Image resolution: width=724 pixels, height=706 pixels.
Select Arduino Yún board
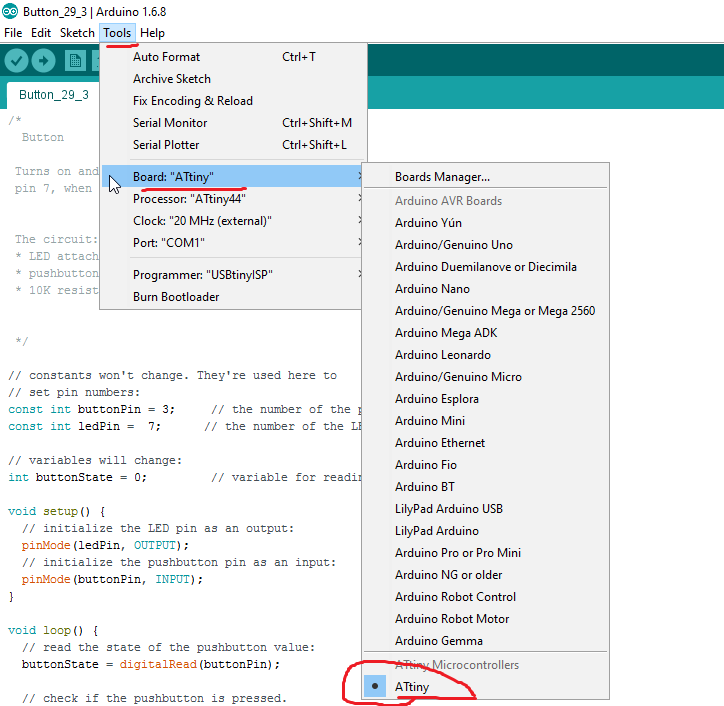coord(485,223)
